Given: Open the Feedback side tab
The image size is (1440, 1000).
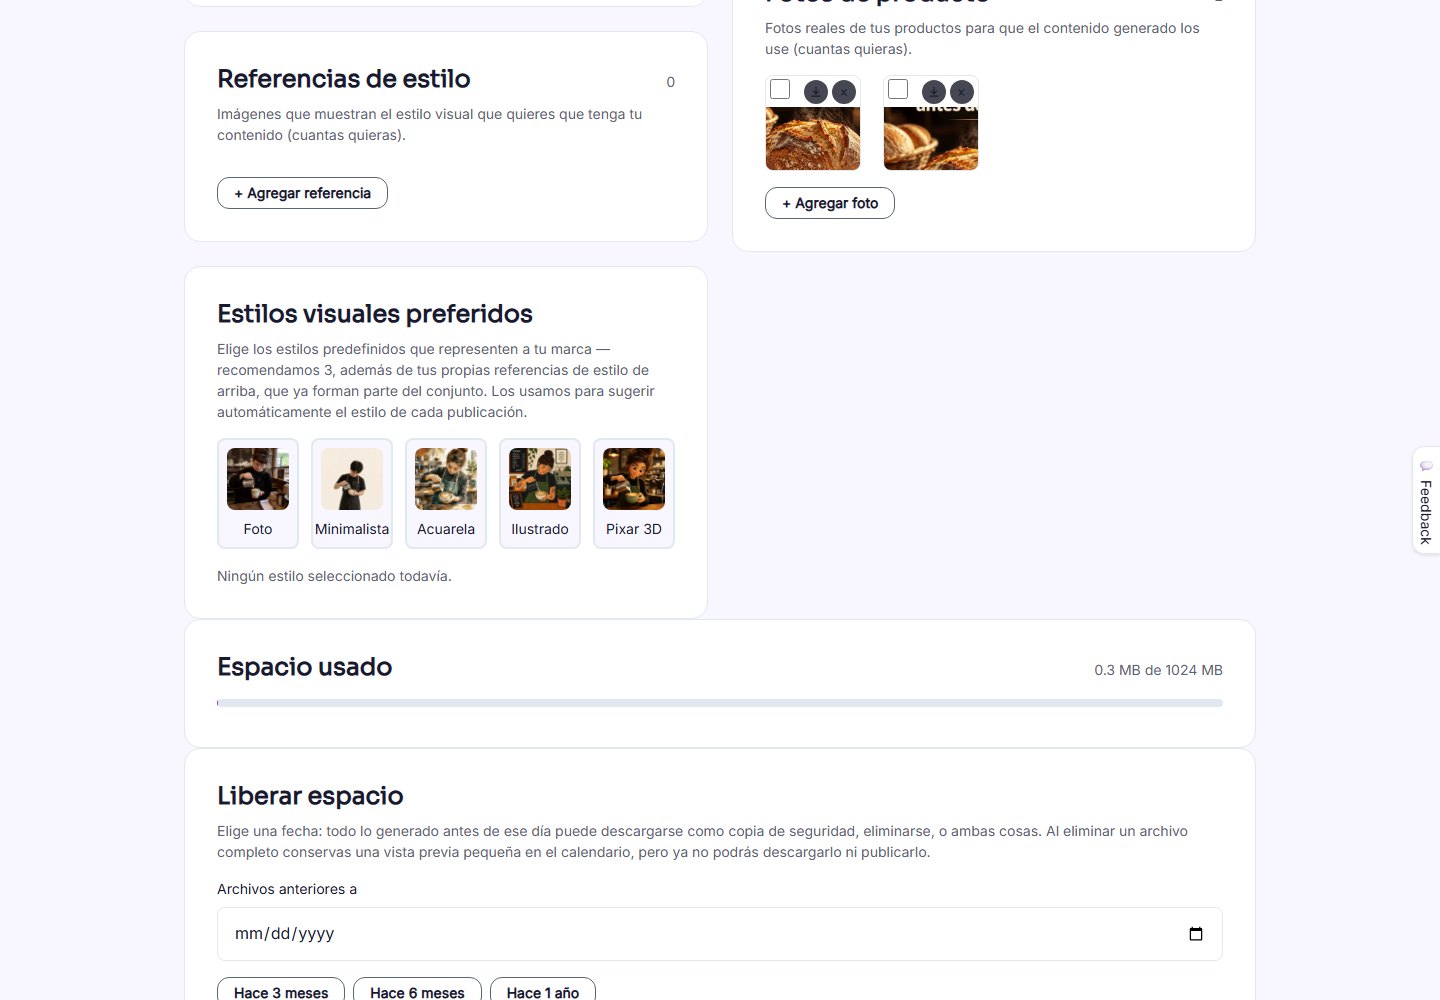Looking at the screenshot, I should 1426,500.
